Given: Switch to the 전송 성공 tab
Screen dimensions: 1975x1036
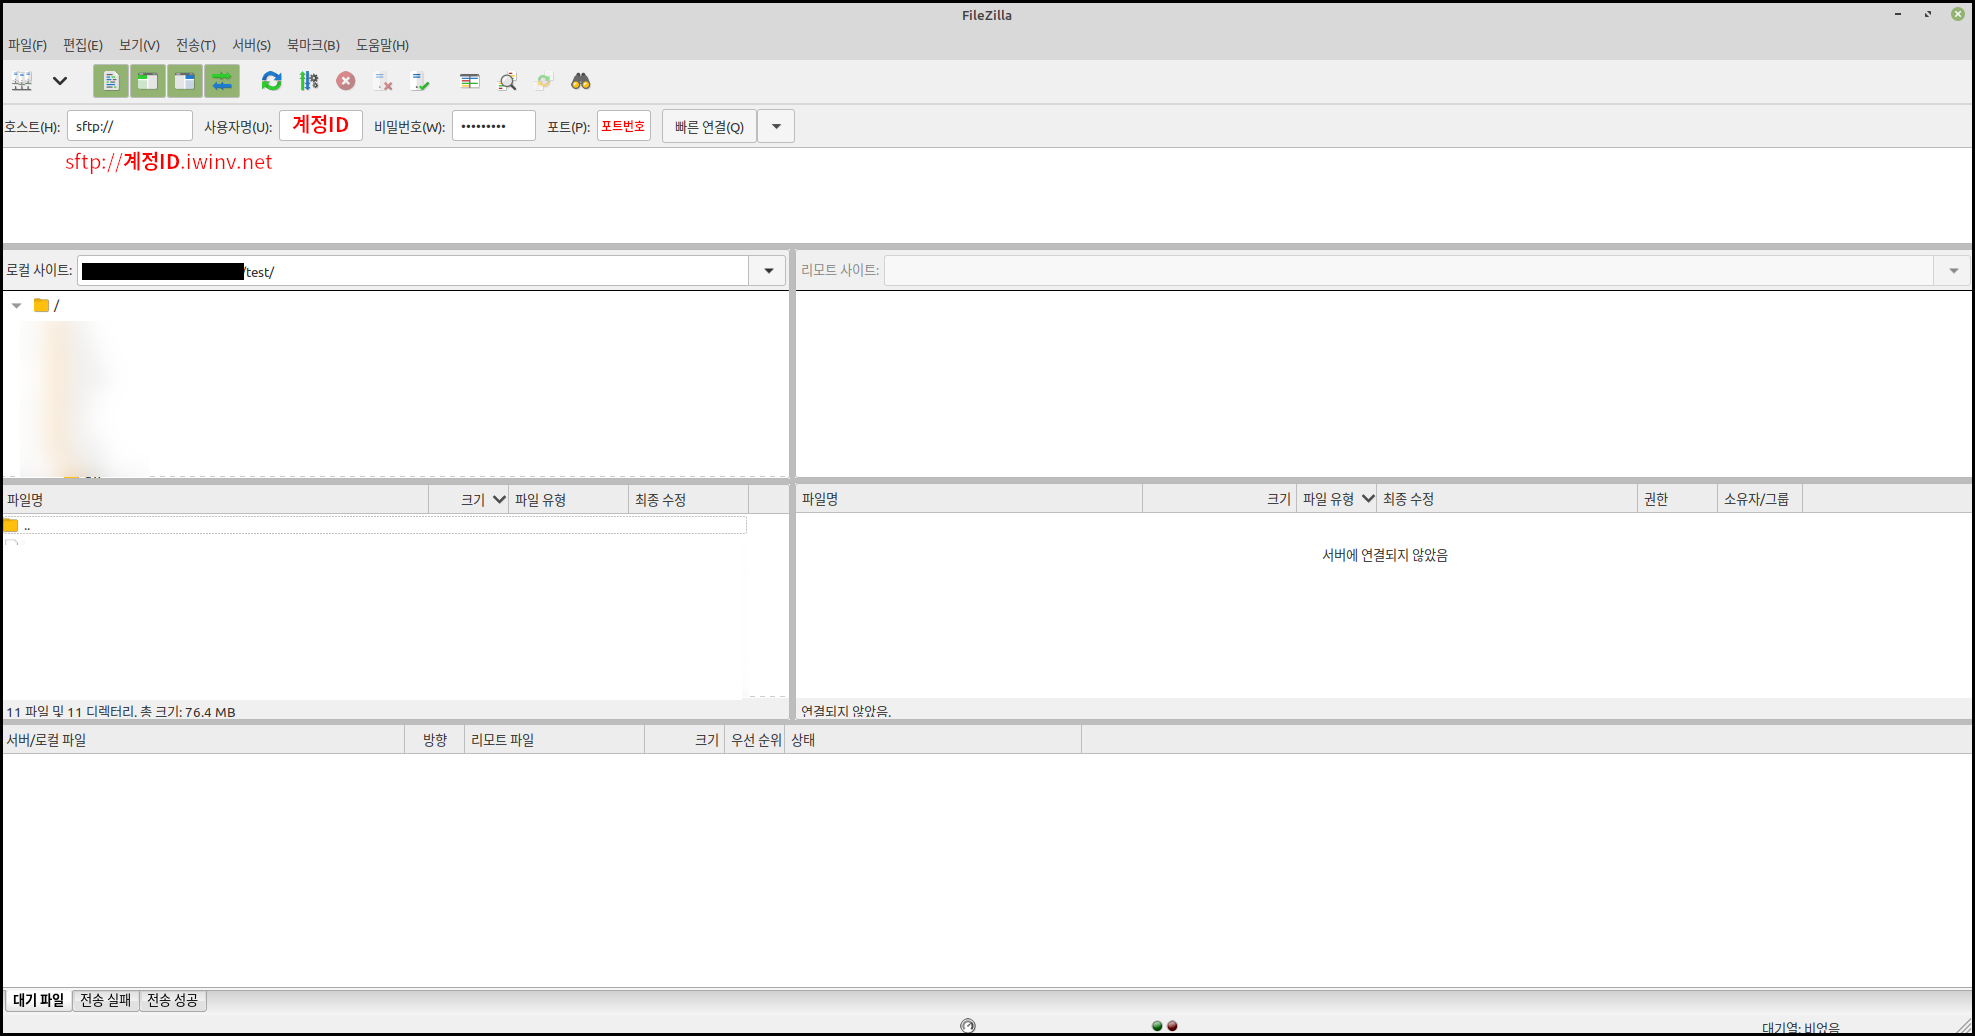Looking at the screenshot, I should click(172, 1000).
